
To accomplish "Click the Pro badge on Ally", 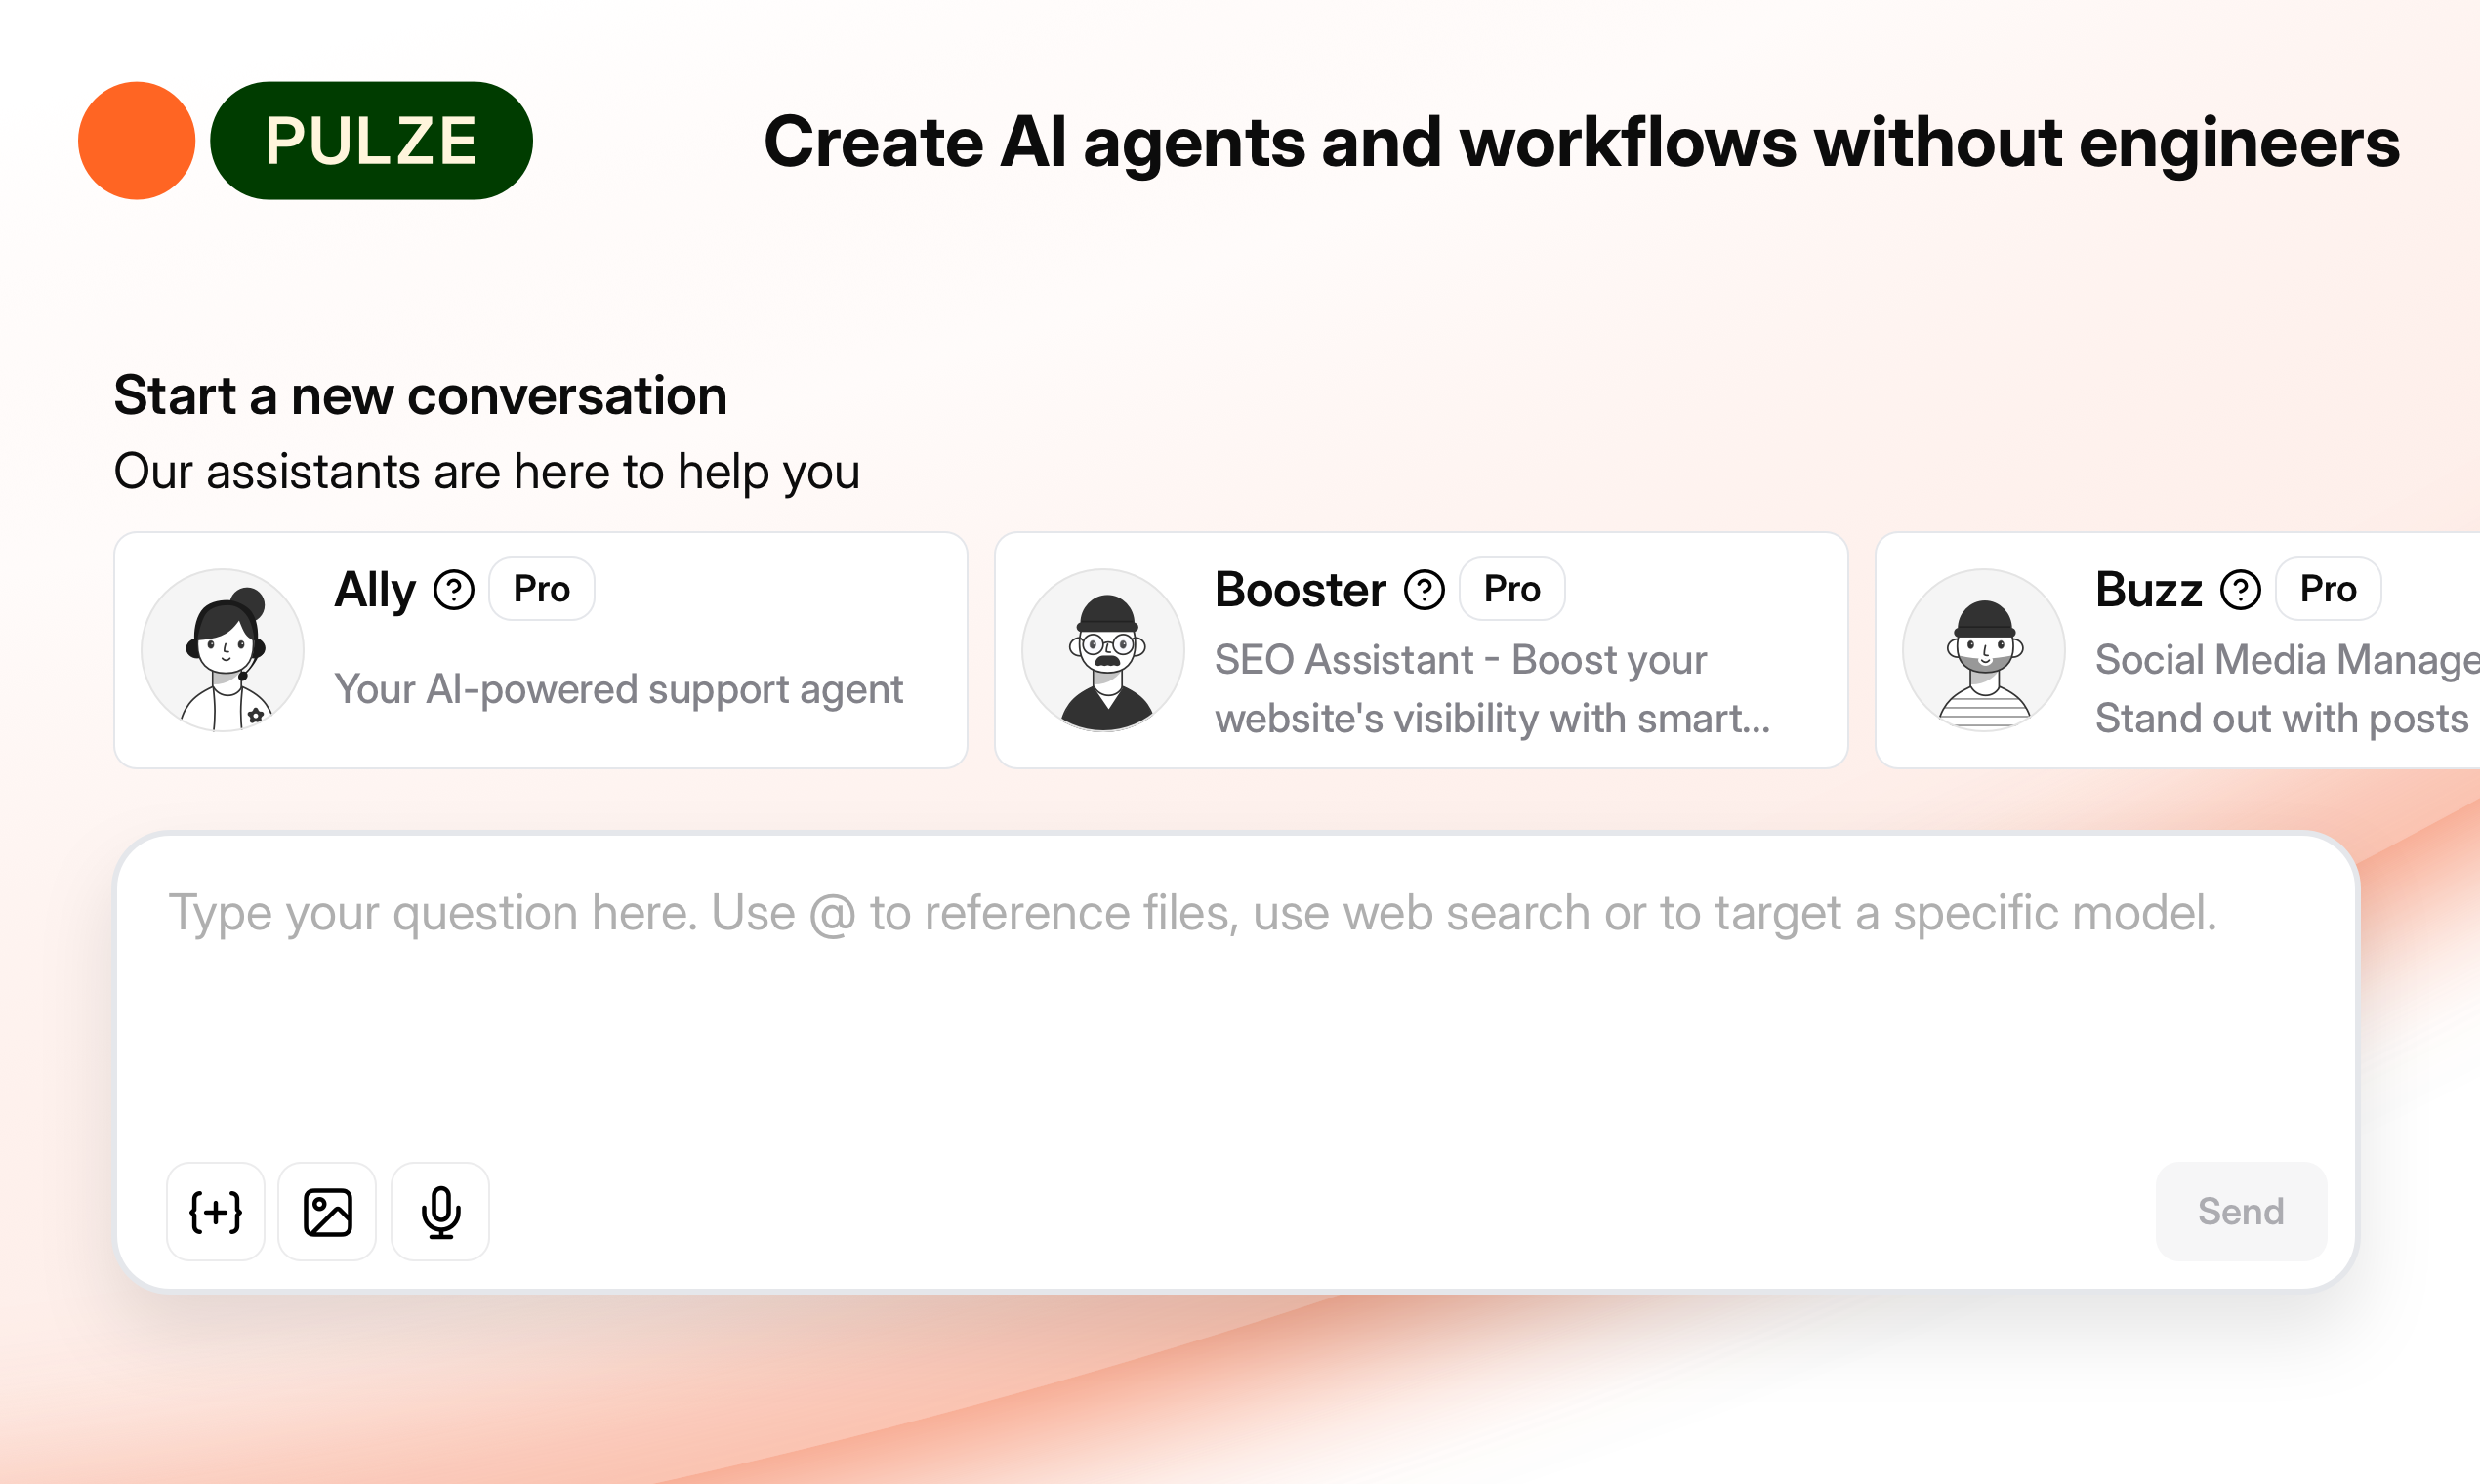I will click(542, 589).
